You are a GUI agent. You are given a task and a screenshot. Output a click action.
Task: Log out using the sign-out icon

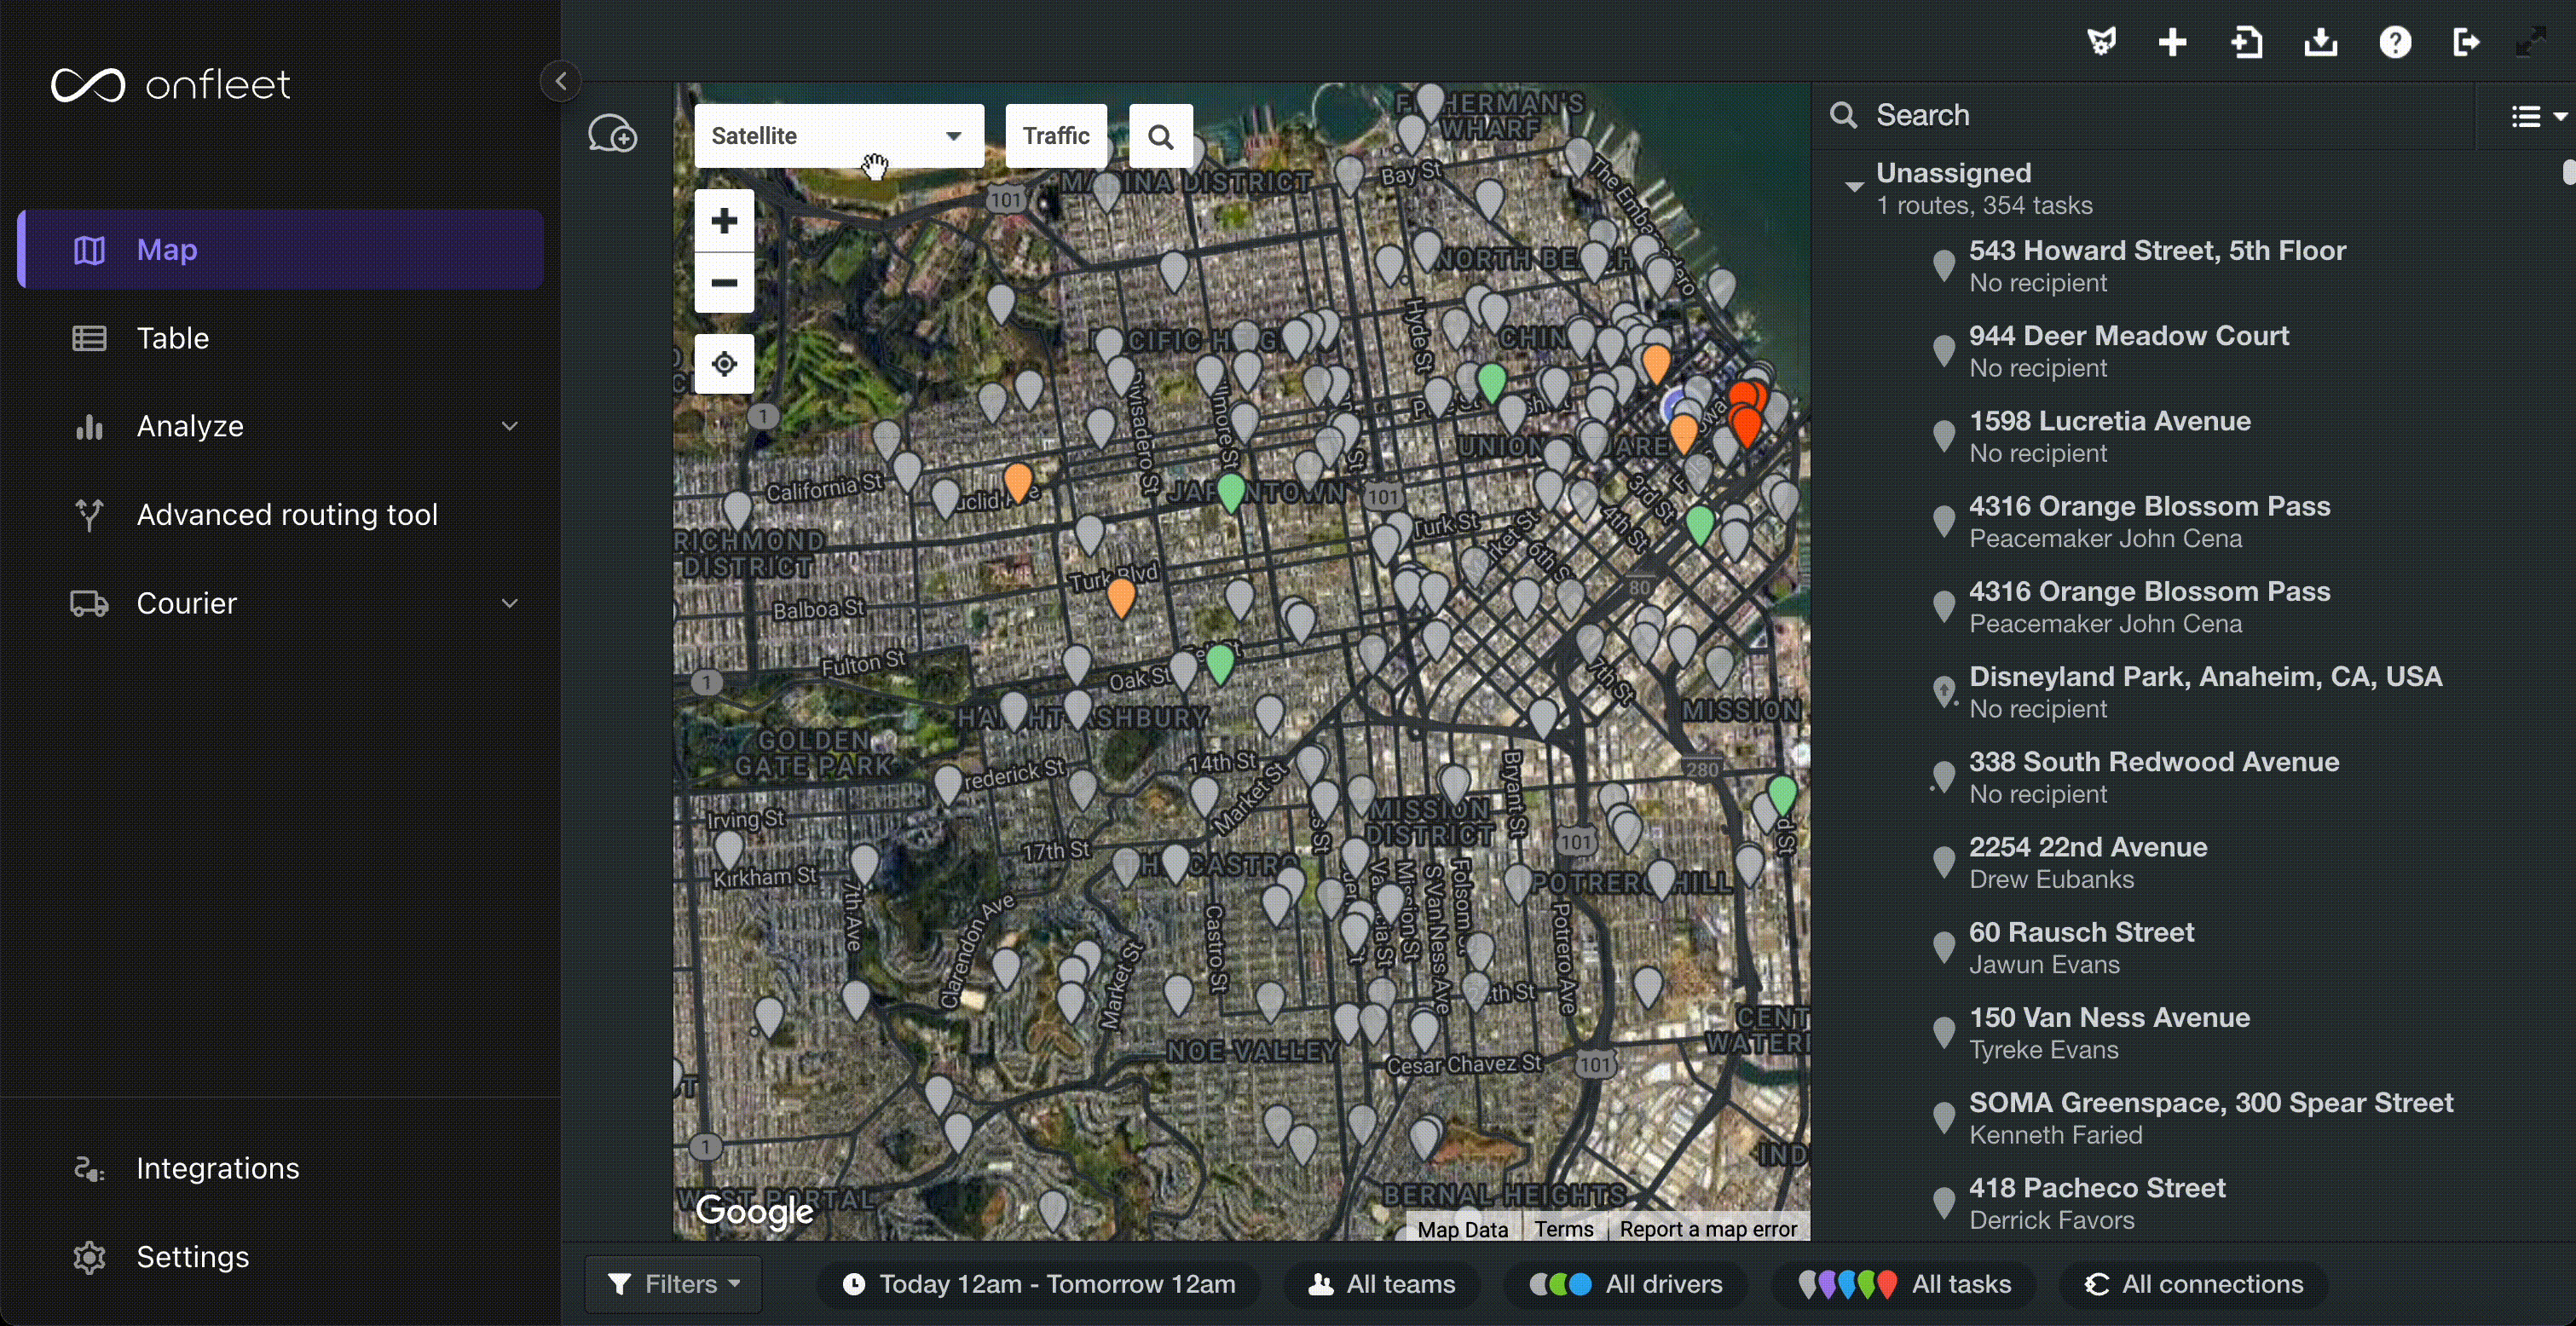[x=2466, y=42]
